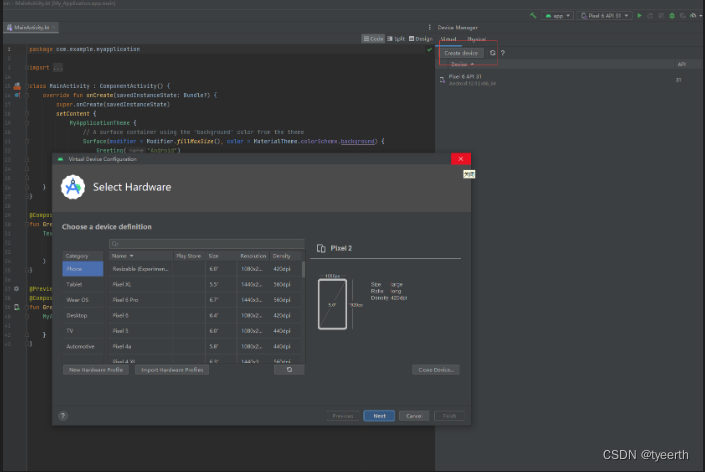705x472 pixels.
Task: Click the Pixel 6 API 31 device icon
Action: [442, 80]
